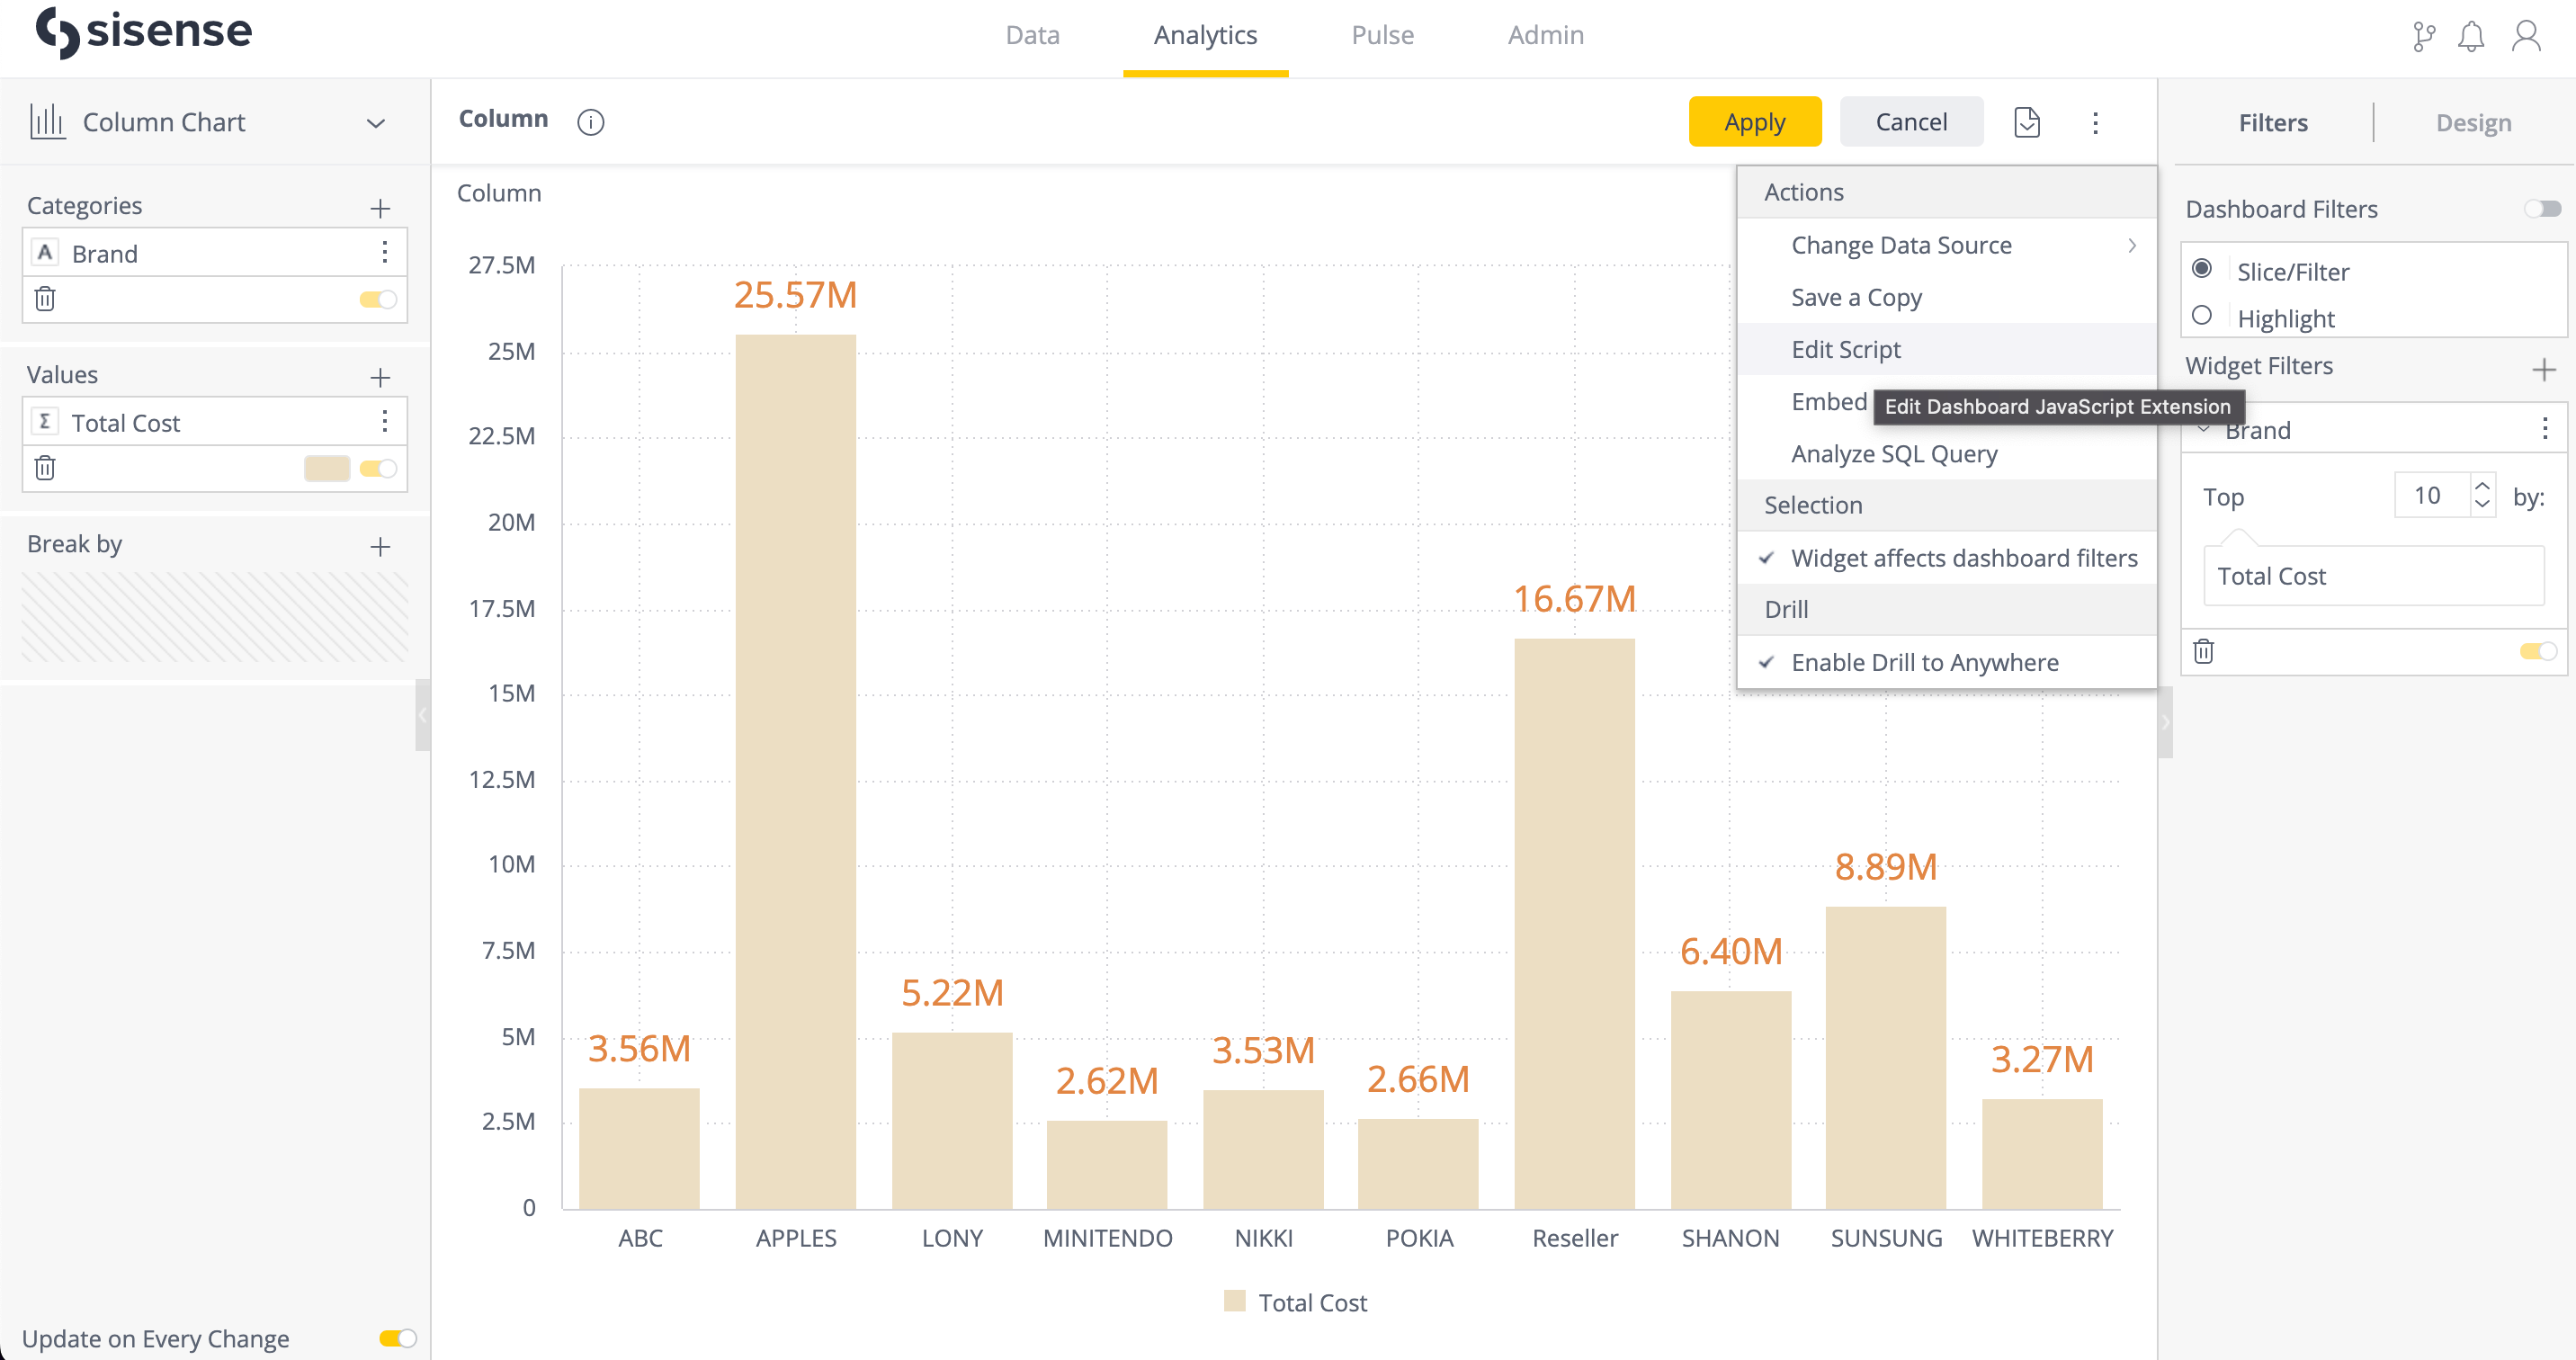
Task: Click the Total Cost color swatch
Action: 326,467
